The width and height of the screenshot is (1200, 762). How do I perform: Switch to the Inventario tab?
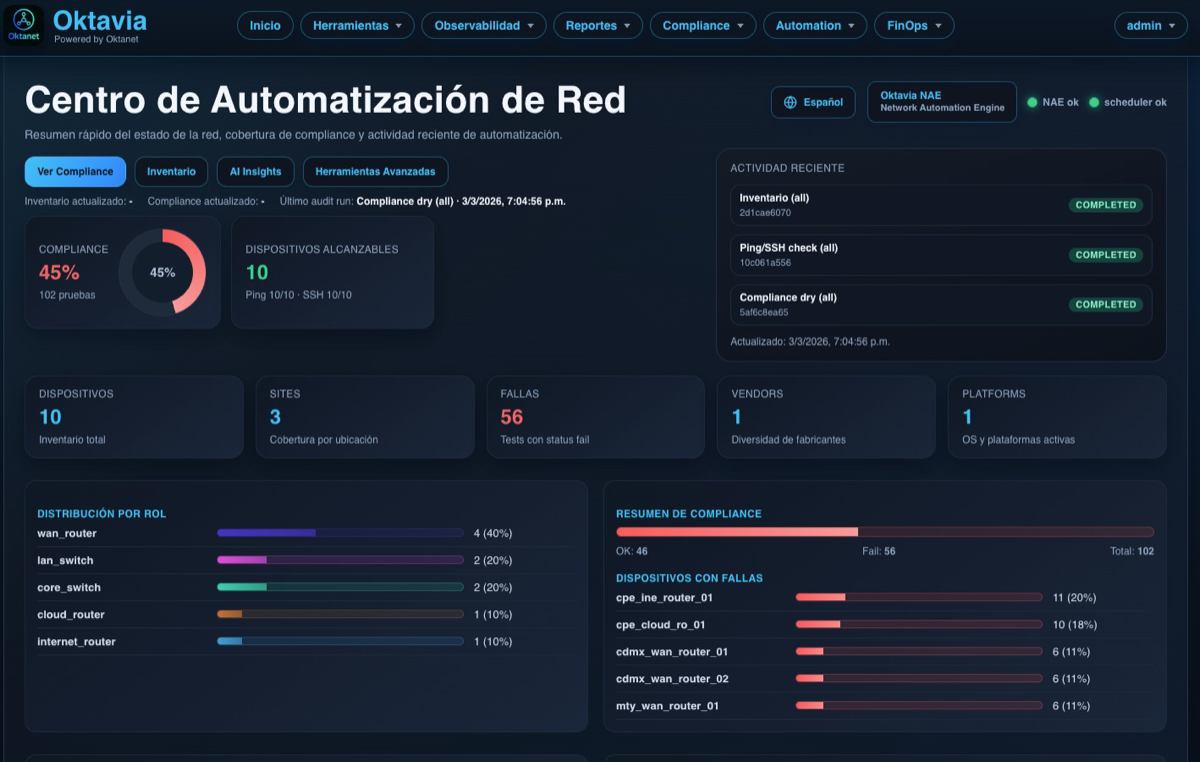coord(171,171)
